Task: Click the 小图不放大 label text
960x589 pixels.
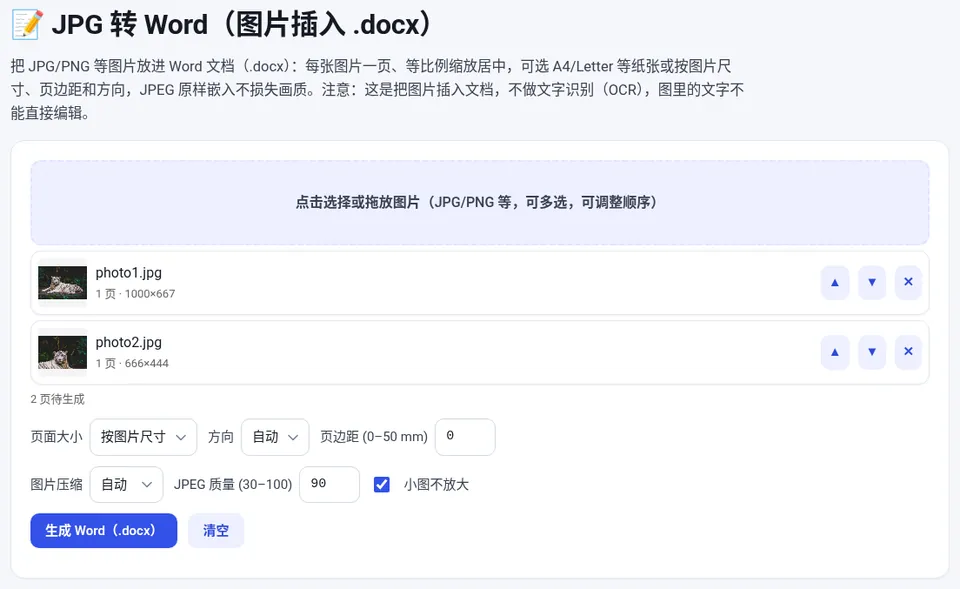Action: (x=436, y=485)
